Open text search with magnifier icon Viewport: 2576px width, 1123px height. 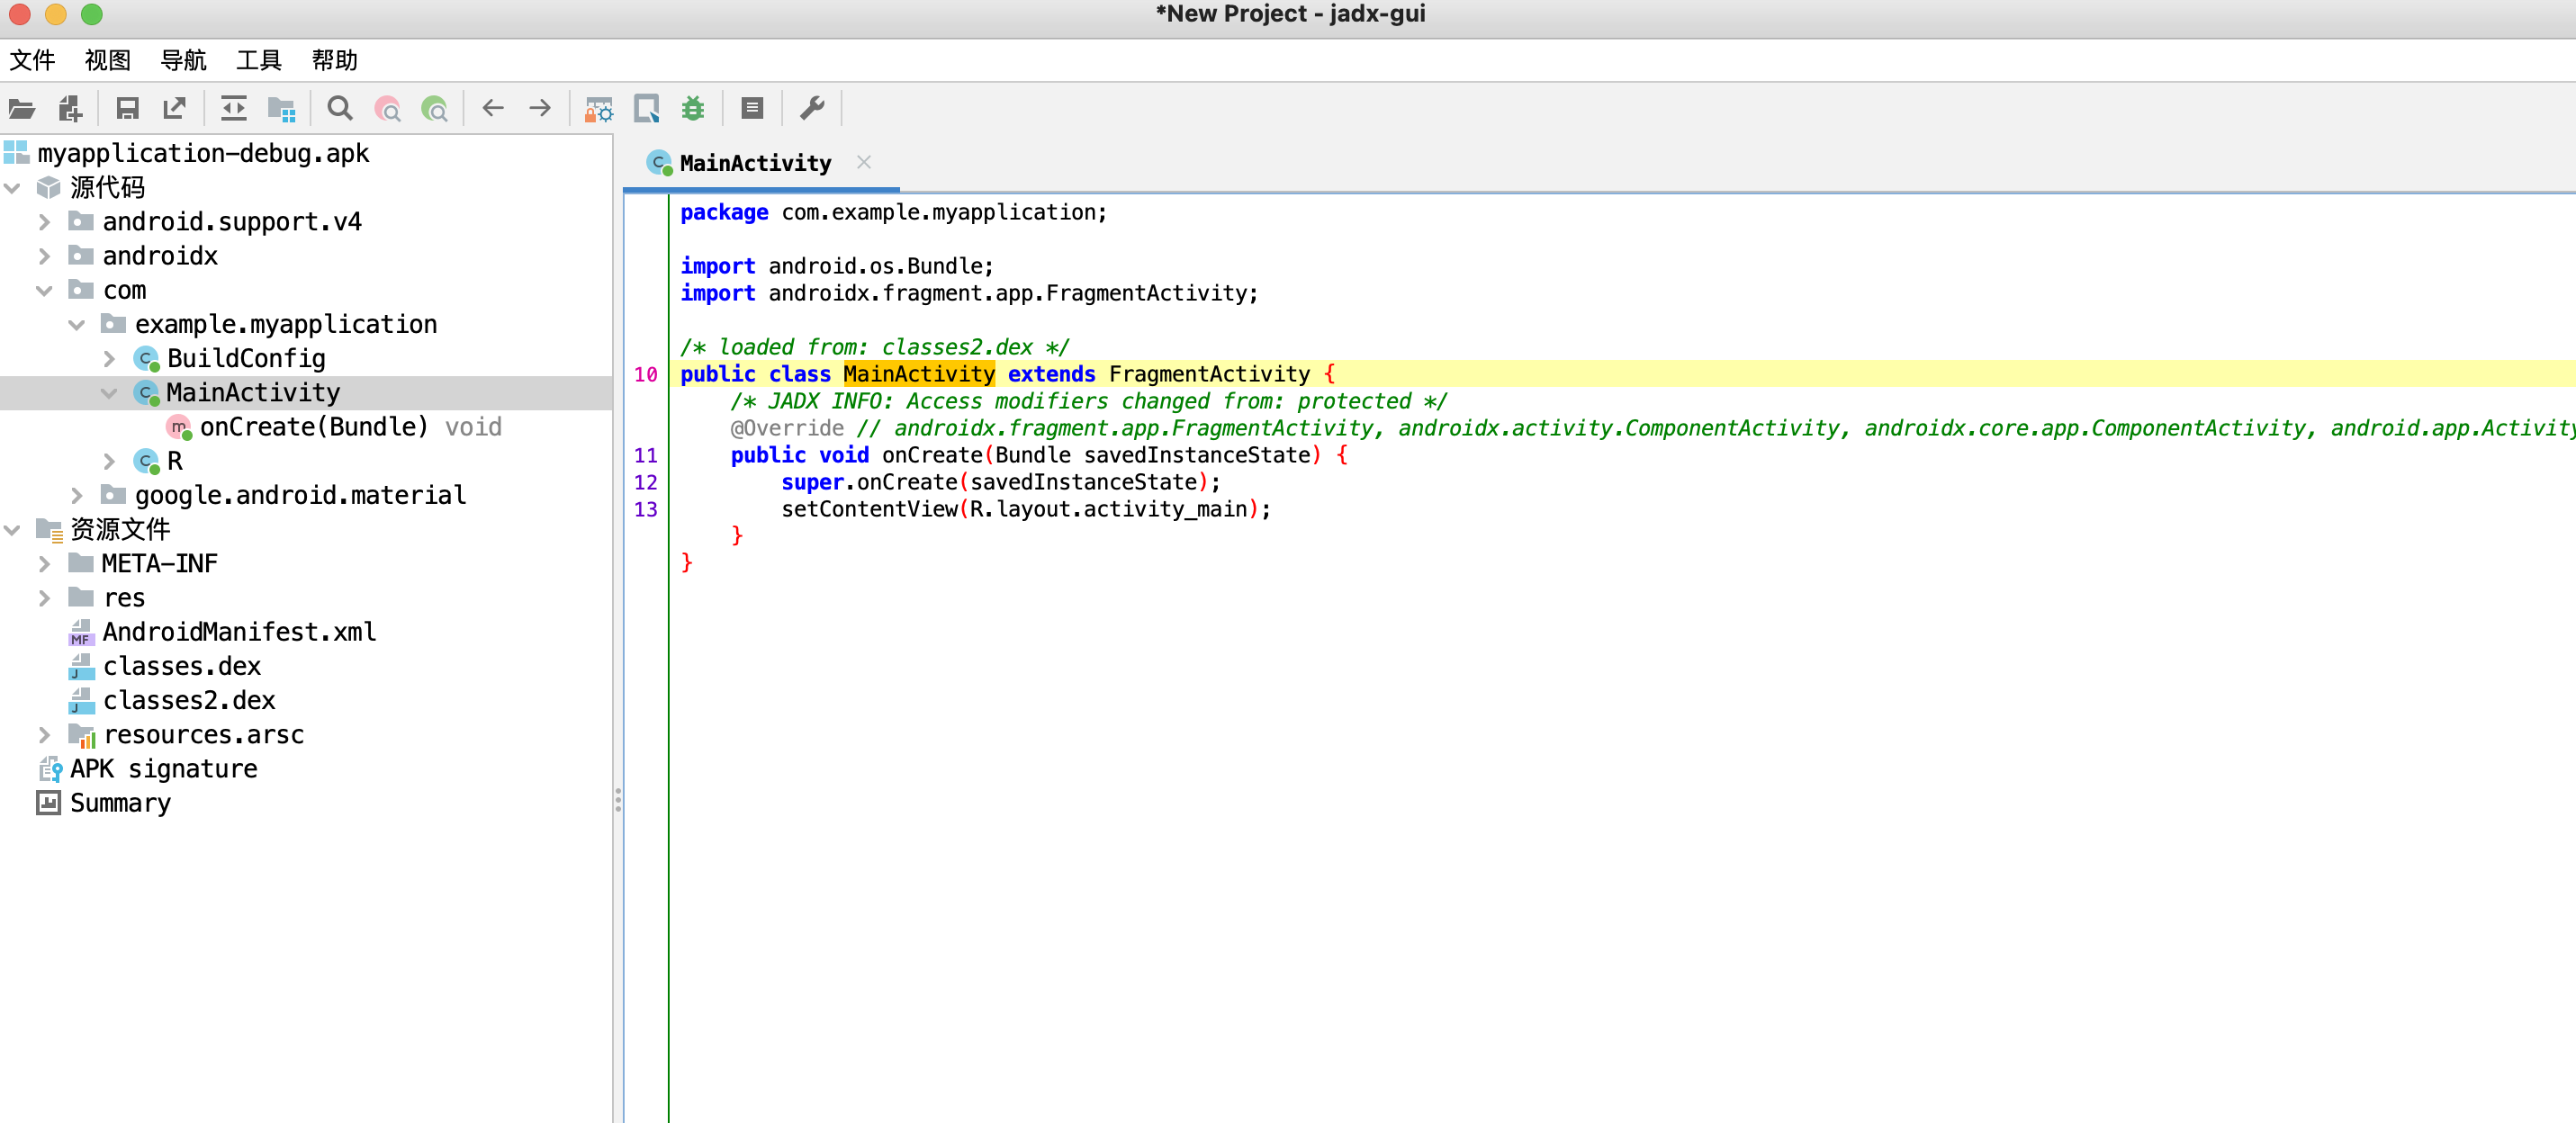(x=340, y=109)
